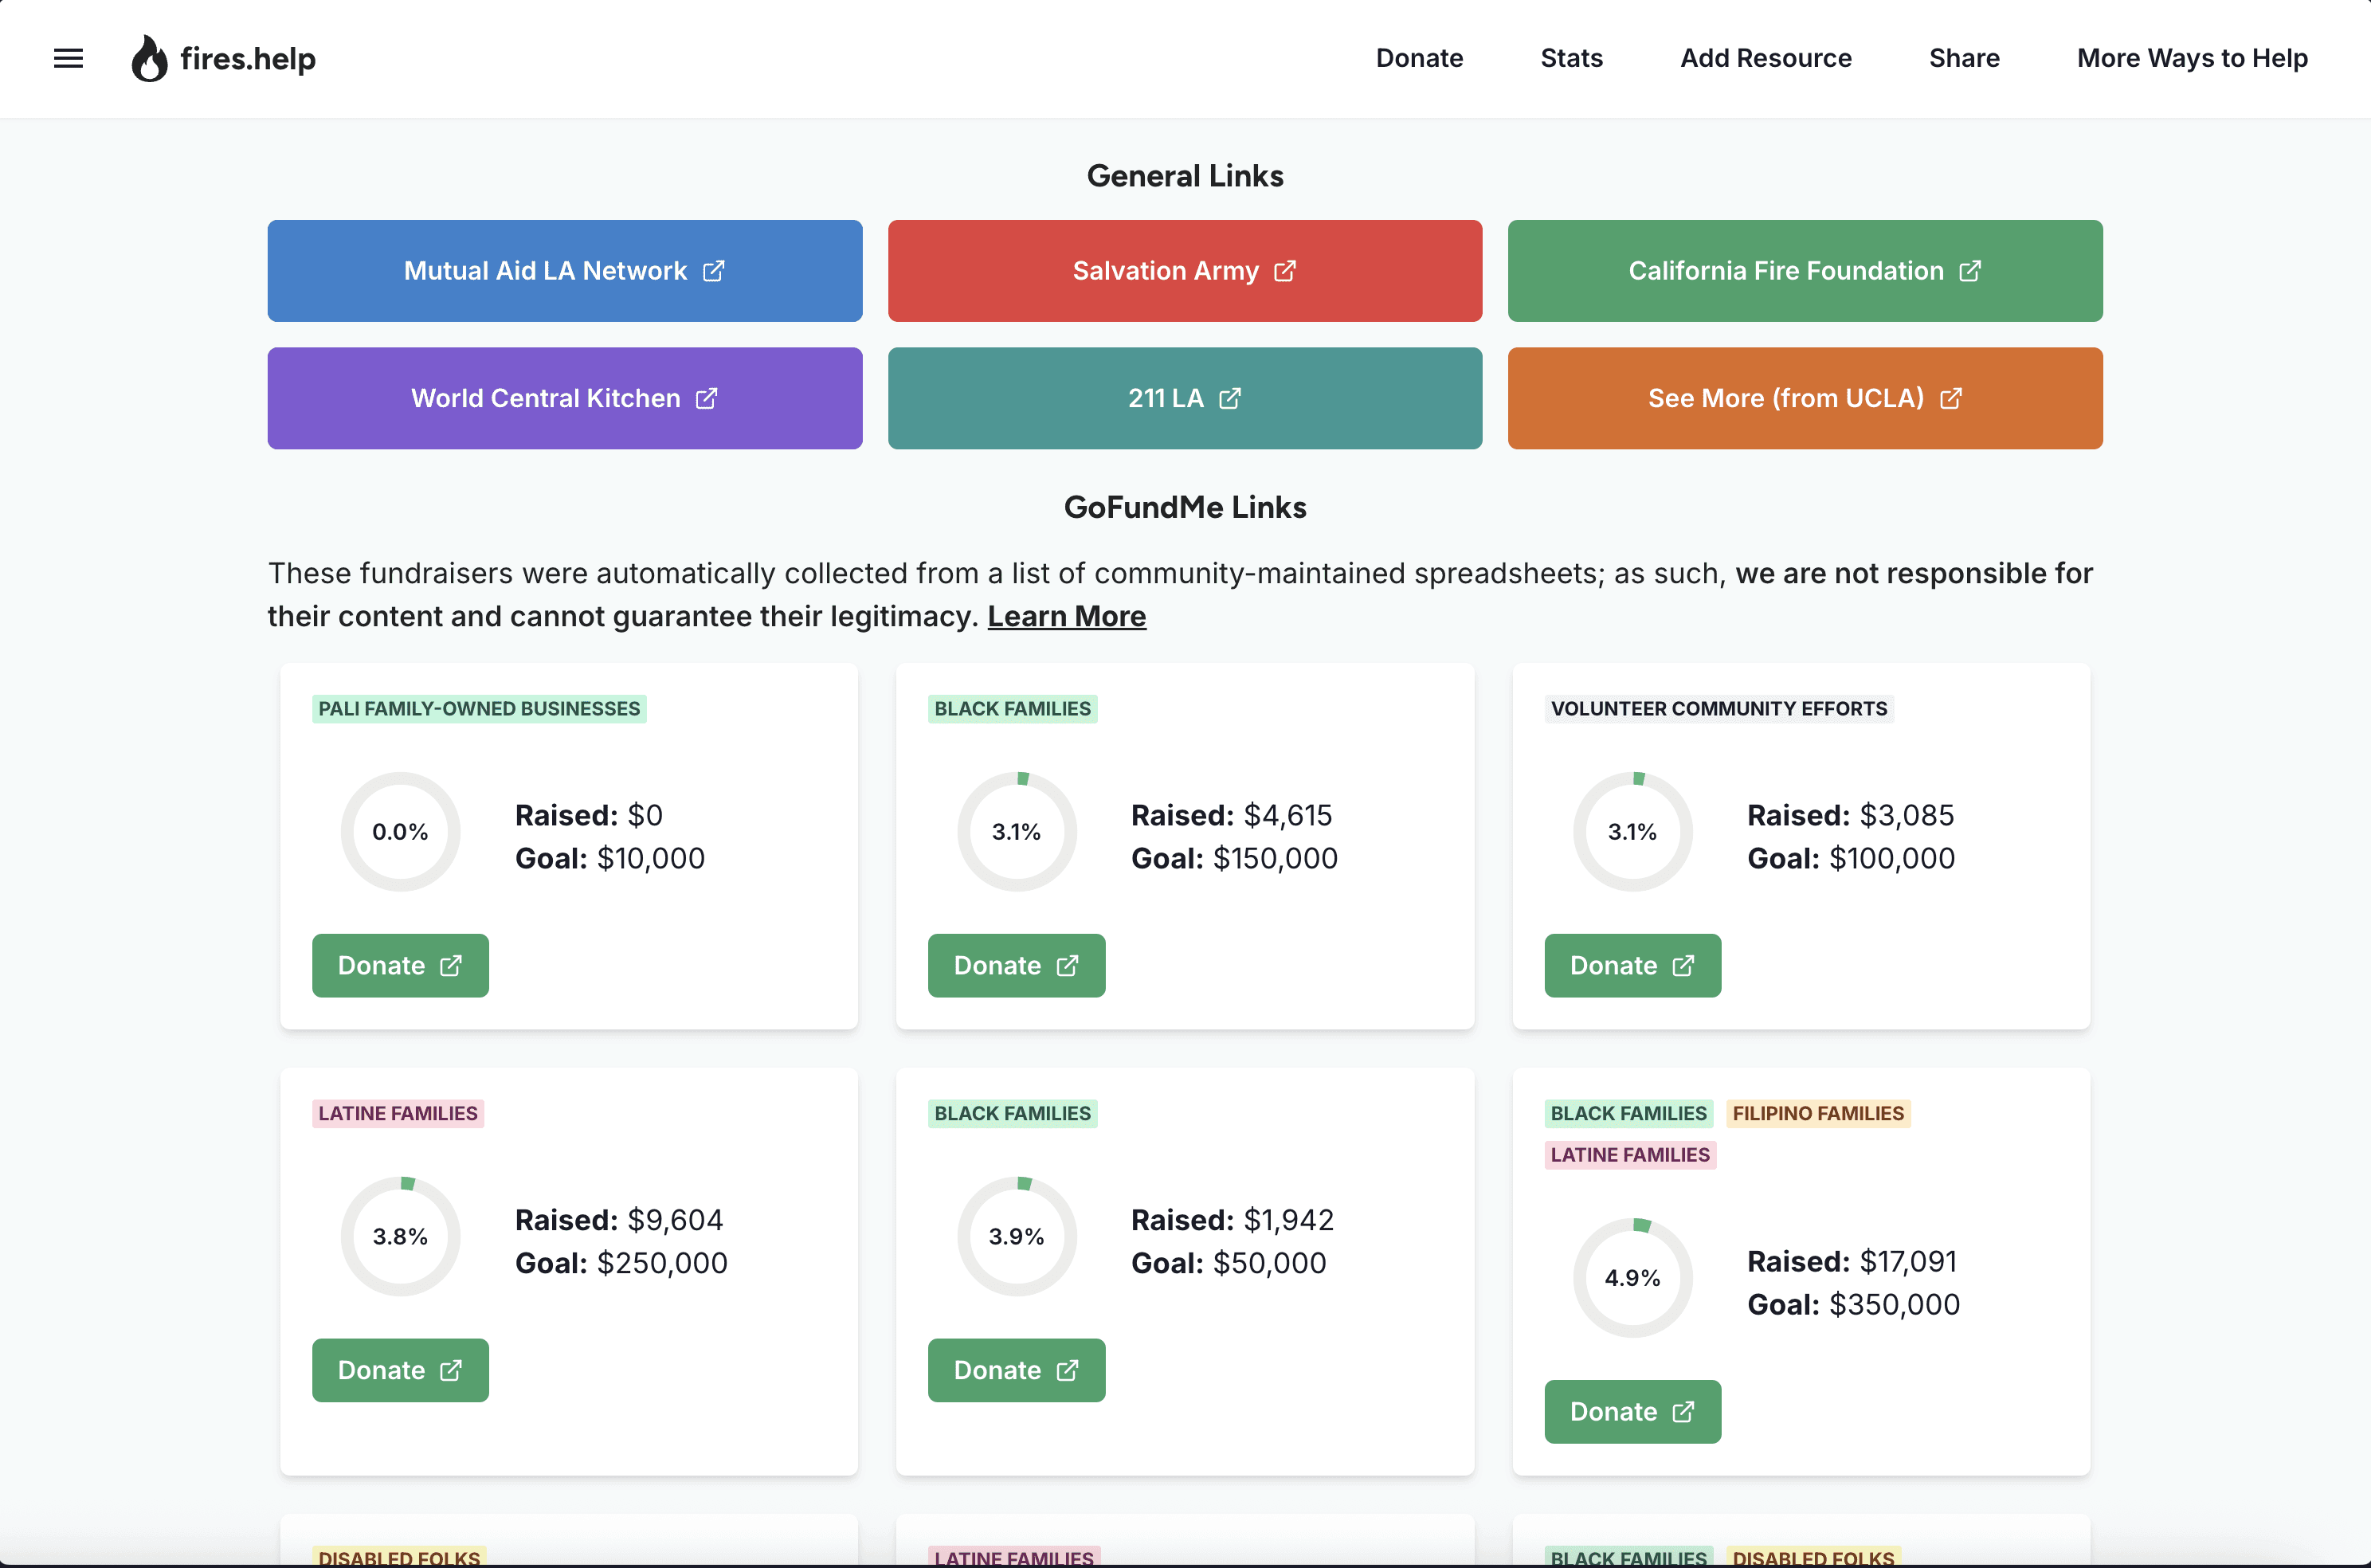Viewport: 2371px width, 1568px height.
Task: Open More Ways to Help page
Action: (x=2191, y=58)
